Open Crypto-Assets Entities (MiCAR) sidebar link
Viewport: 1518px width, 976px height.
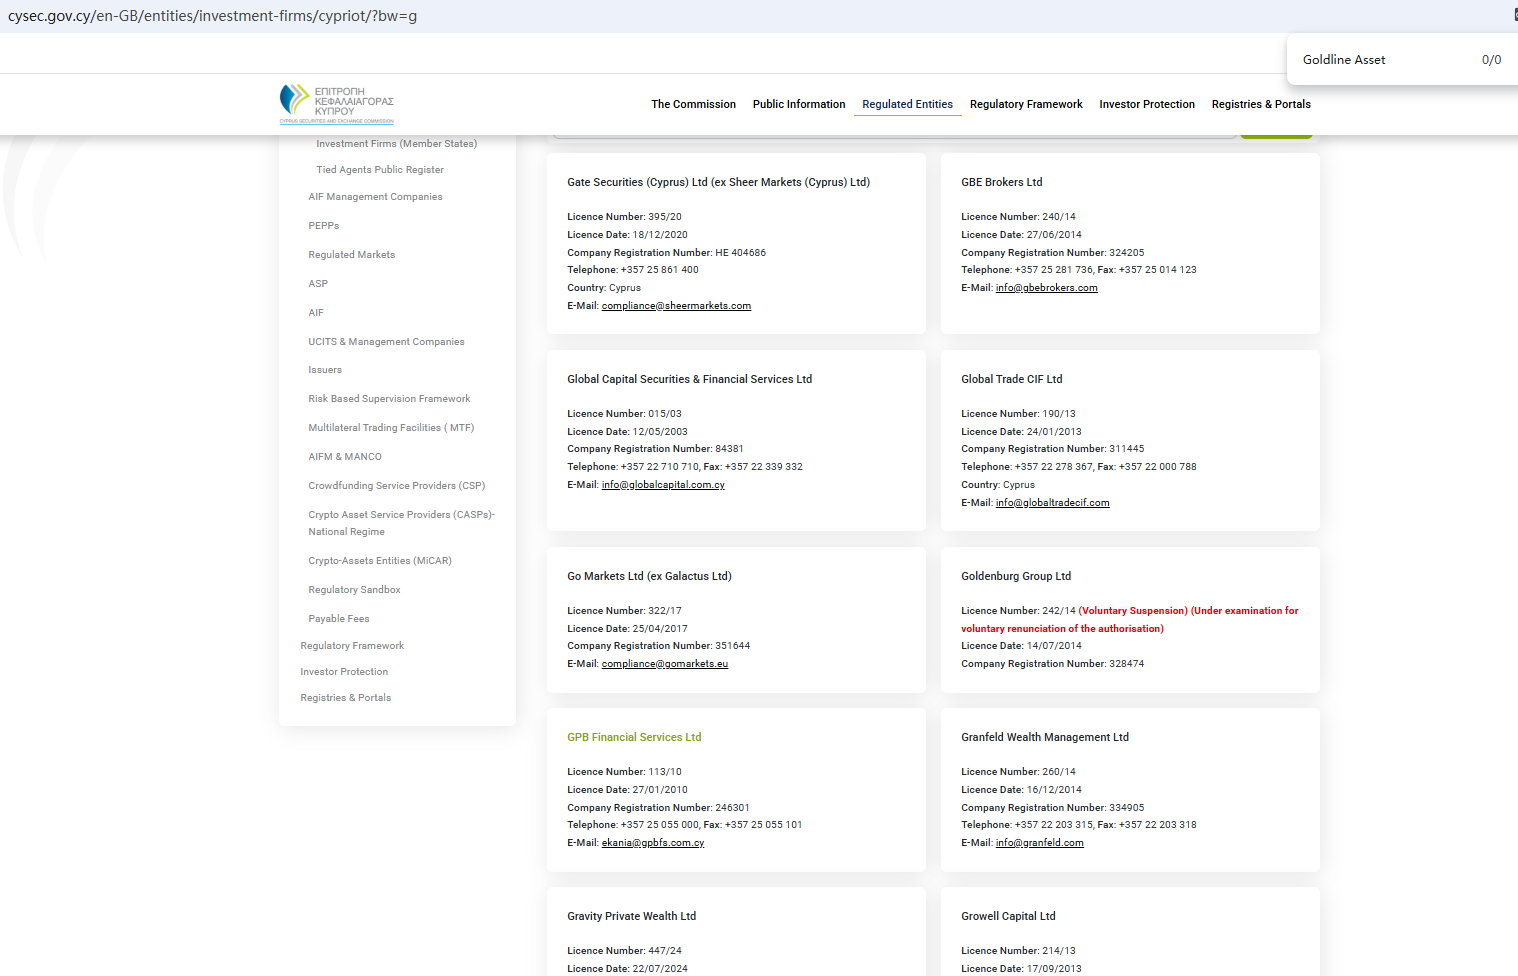[380, 561]
